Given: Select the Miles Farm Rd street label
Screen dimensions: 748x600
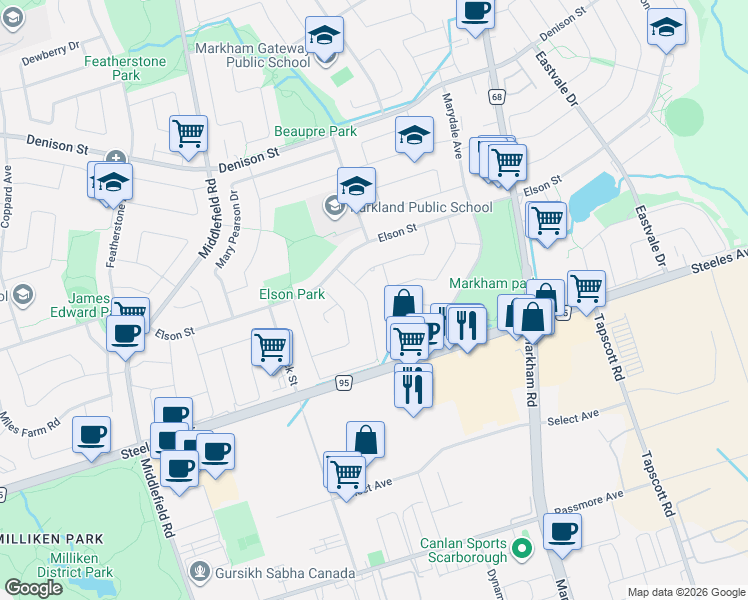Looking at the screenshot, I should [x=30, y=425].
